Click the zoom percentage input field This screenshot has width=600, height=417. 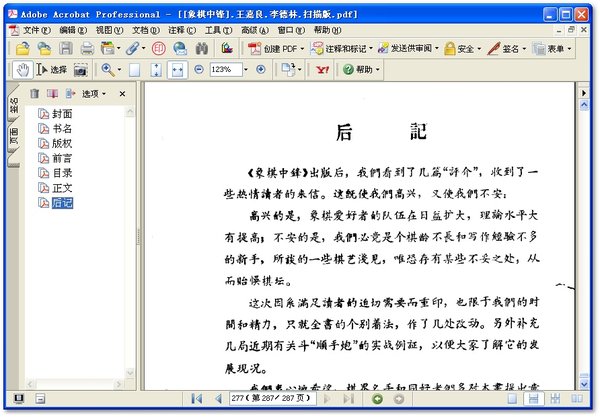pyautogui.click(x=226, y=70)
